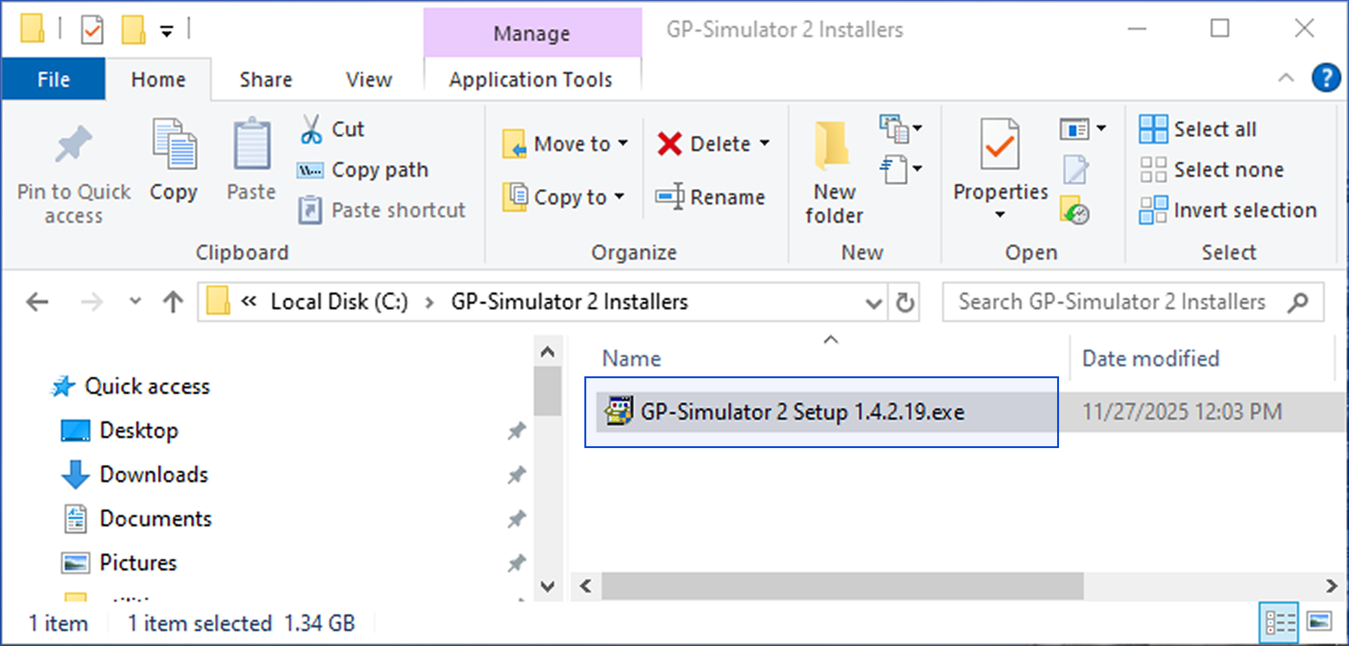Open the address bar history dropdown arrow
The width and height of the screenshot is (1349, 646).
point(874,302)
